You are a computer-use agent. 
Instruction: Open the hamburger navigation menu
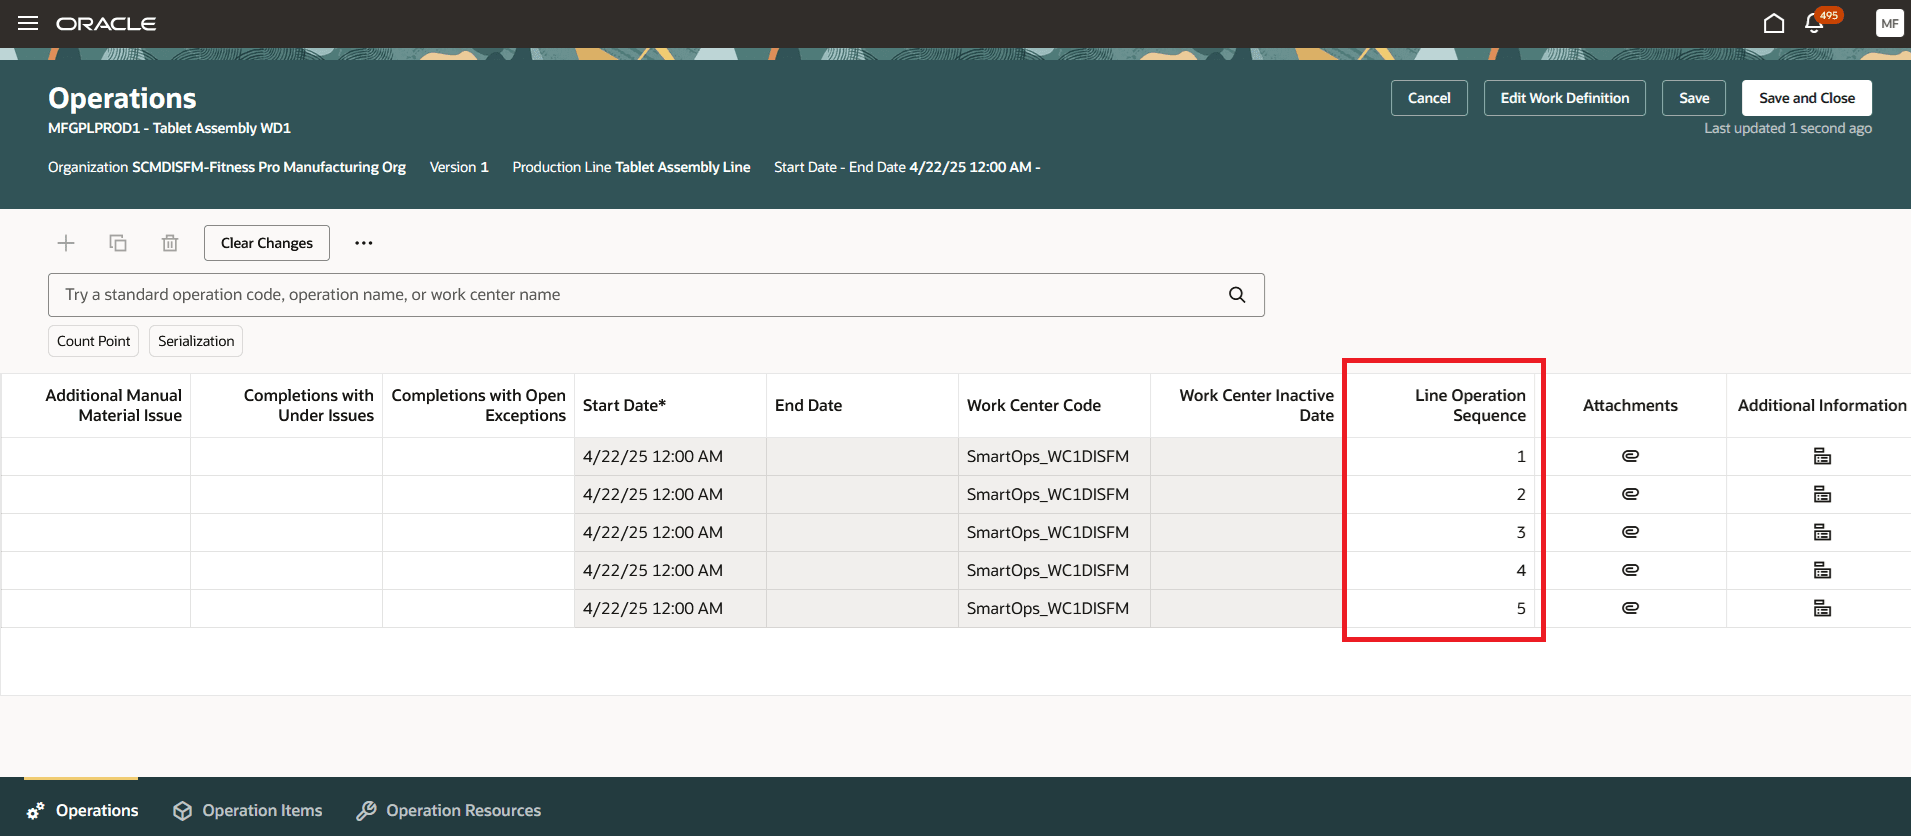[x=28, y=23]
